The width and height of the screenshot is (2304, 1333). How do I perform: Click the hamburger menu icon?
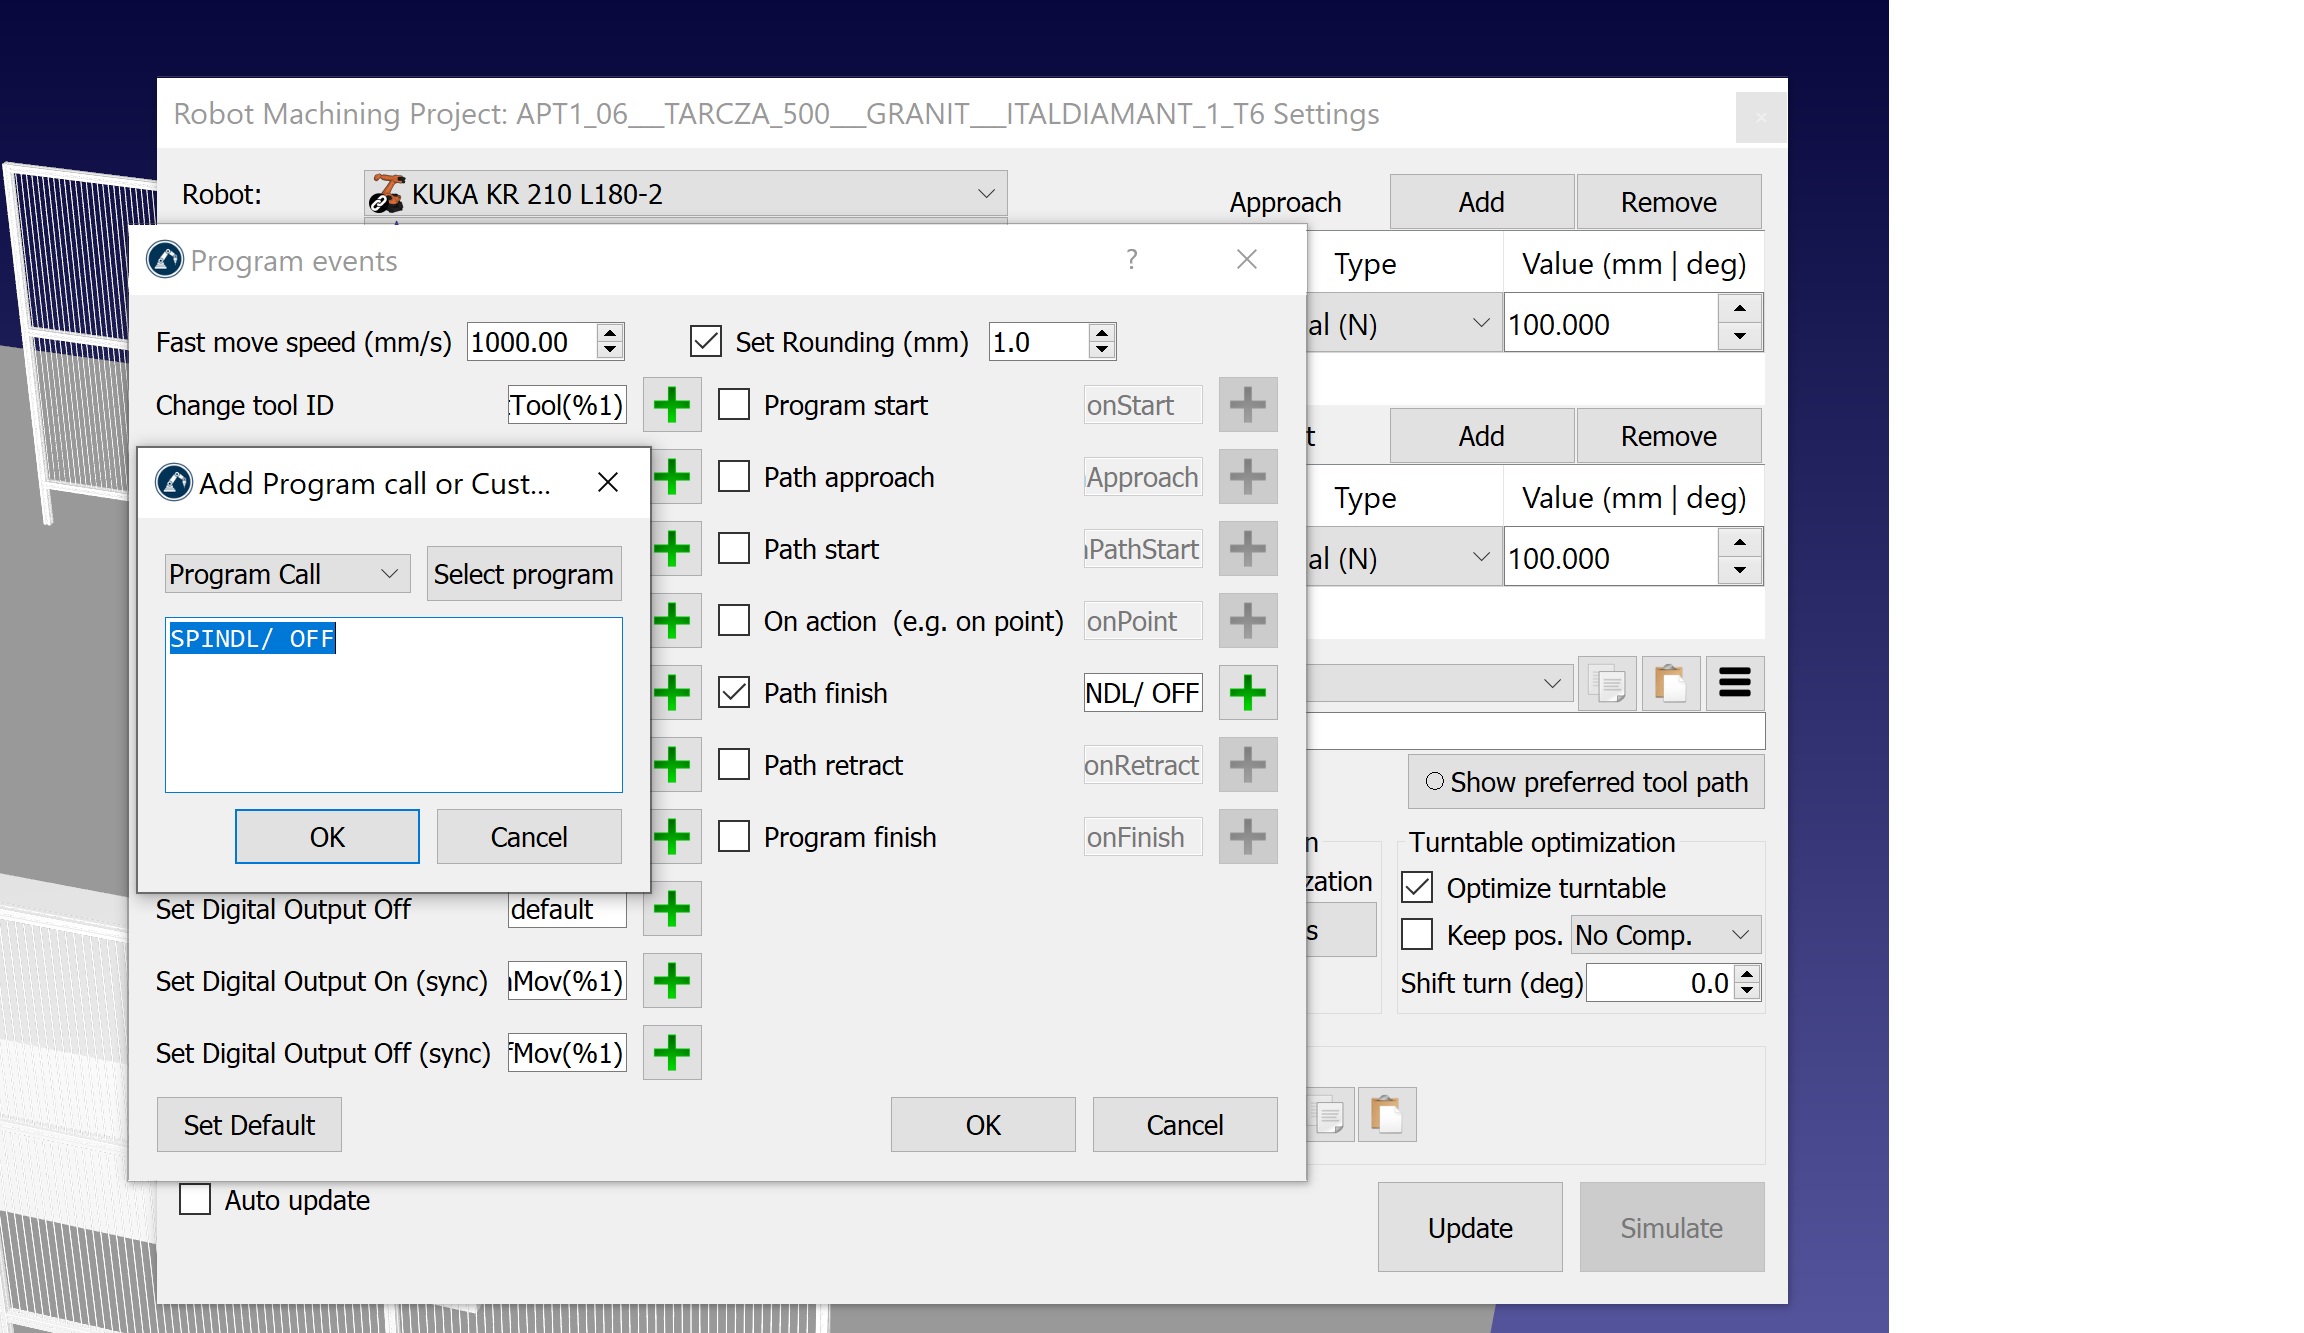point(1734,683)
